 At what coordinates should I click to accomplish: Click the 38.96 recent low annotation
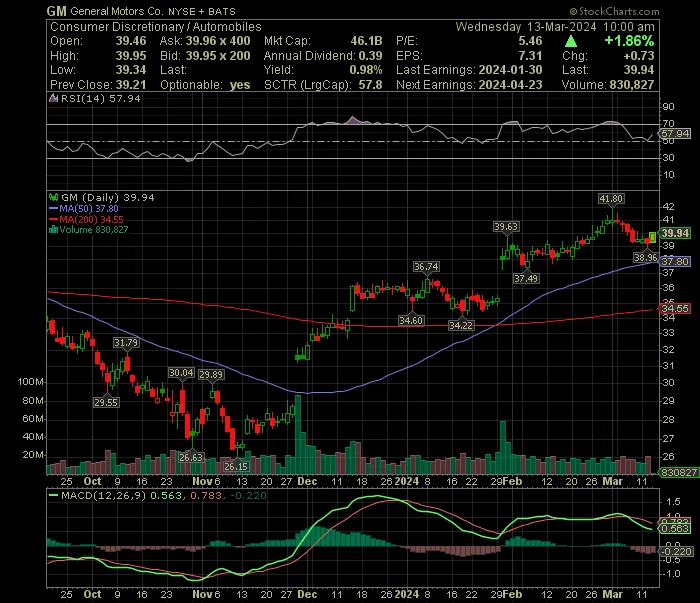click(646, 258)
